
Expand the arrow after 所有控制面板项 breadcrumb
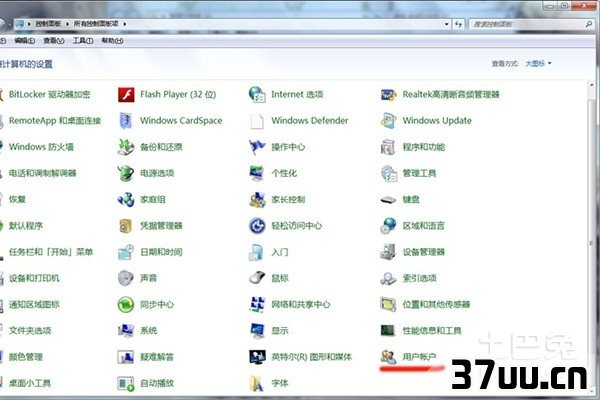[125, 24]
